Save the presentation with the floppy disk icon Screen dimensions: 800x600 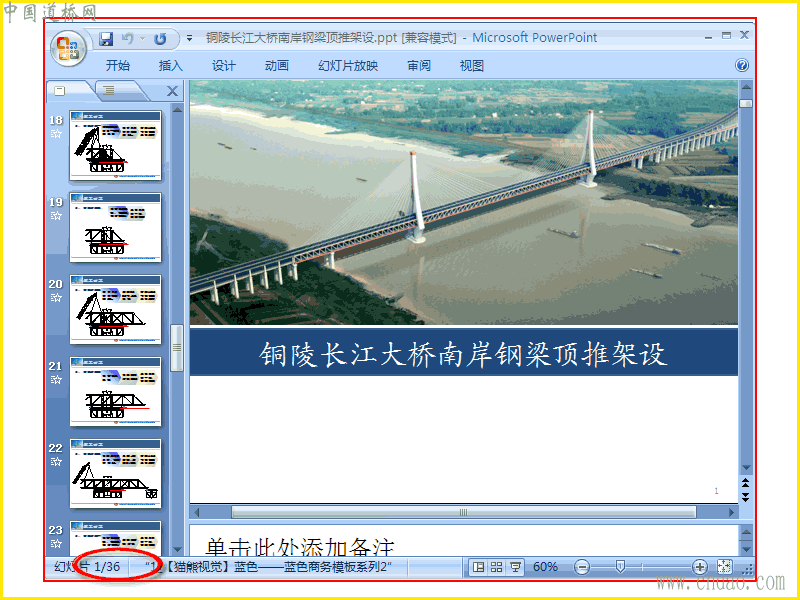coord(106,38)
